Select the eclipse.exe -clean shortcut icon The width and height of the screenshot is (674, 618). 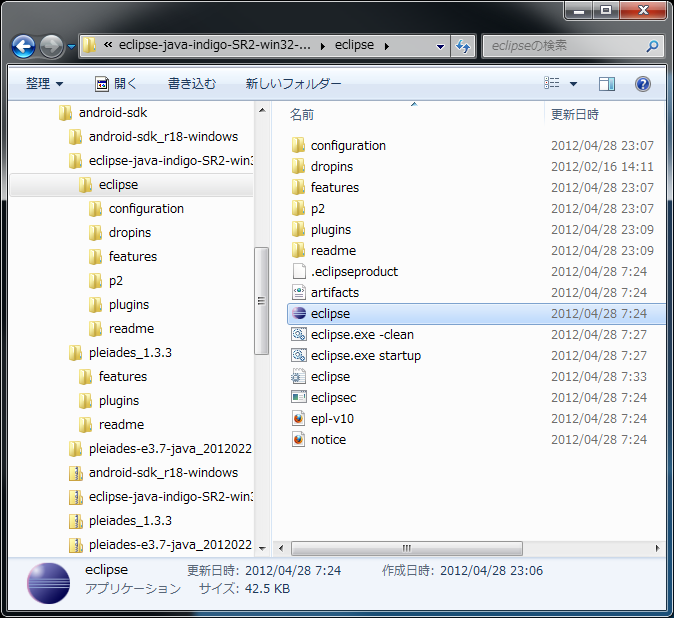pyautogui.click(x=299, y=335)
